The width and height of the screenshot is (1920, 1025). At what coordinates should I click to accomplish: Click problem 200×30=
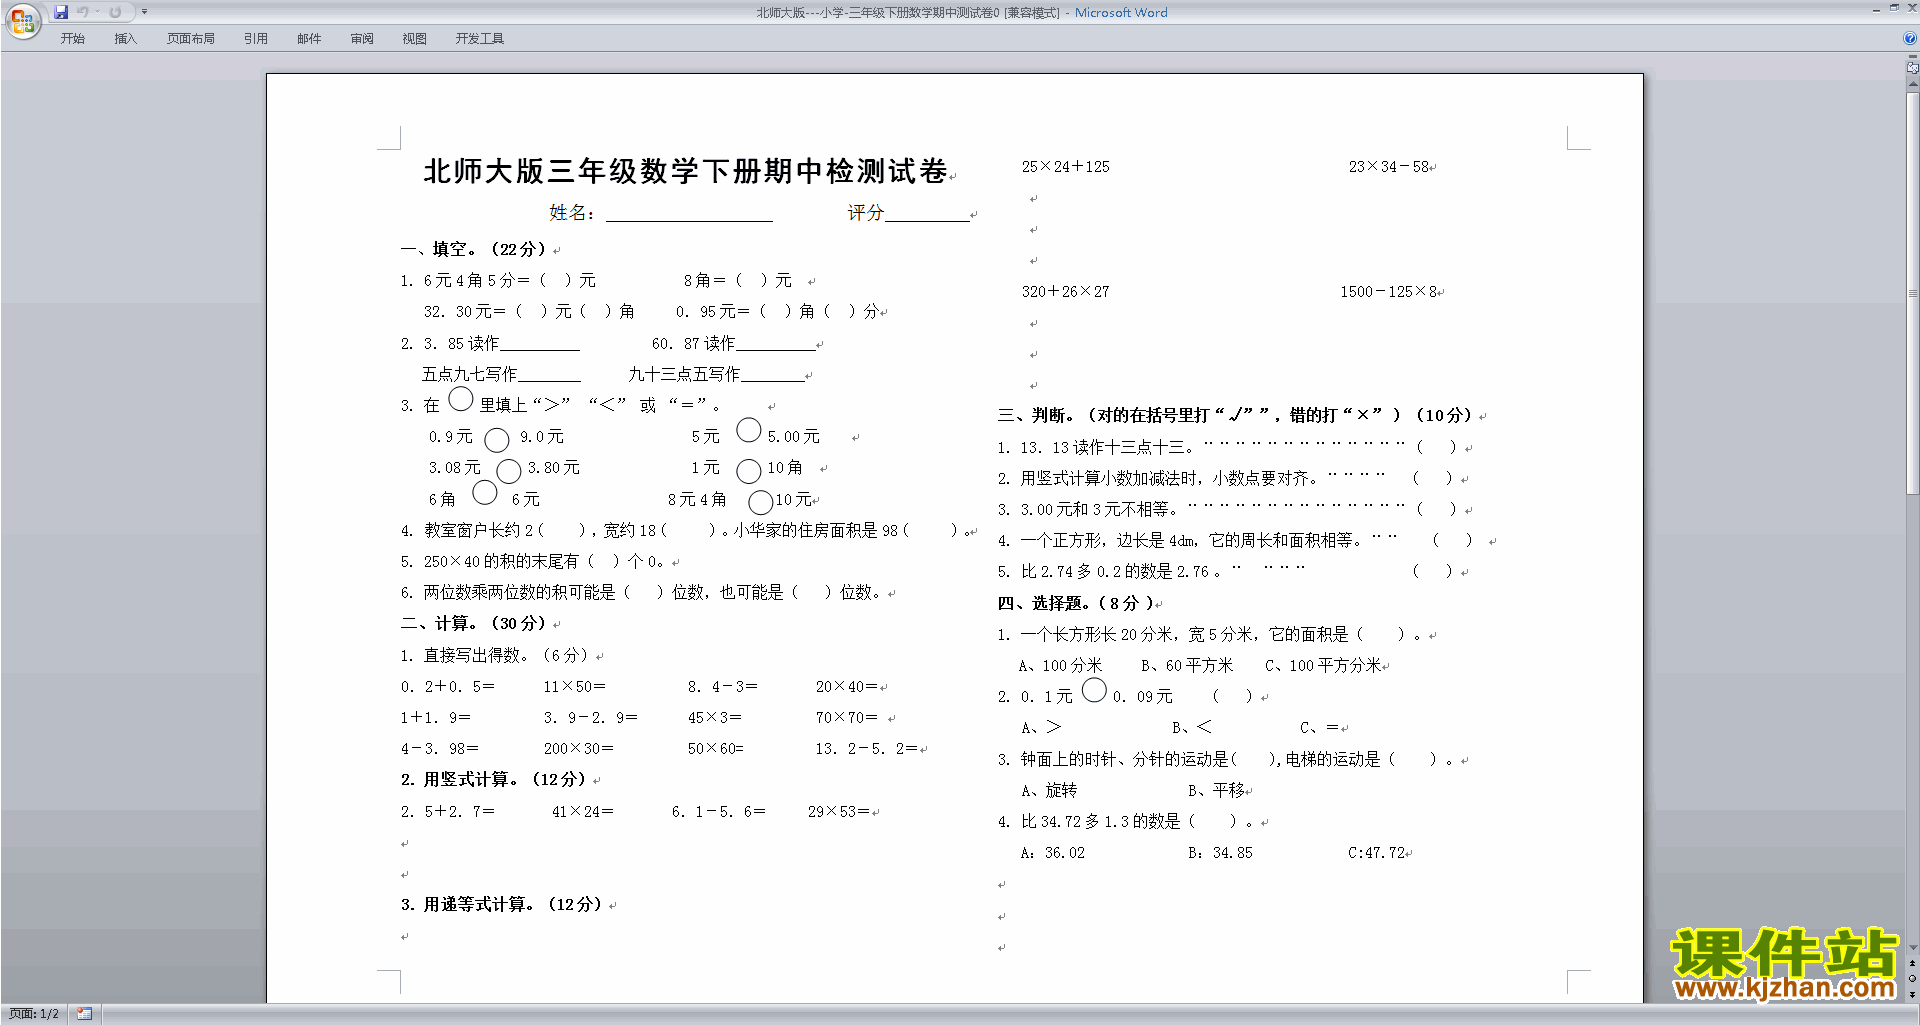click(x=578, y=749)
